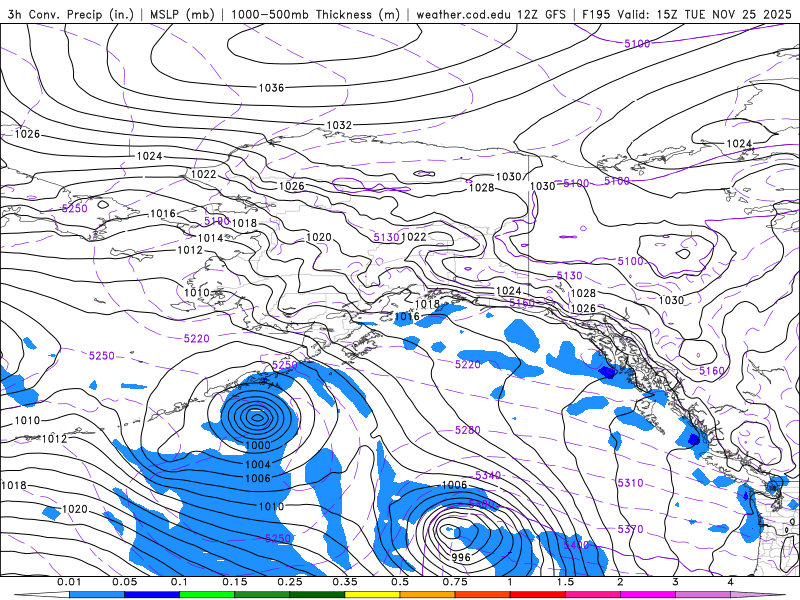Click the 0.75 legend tick value
The image size is (800, 600).
(x=455, y=582)
